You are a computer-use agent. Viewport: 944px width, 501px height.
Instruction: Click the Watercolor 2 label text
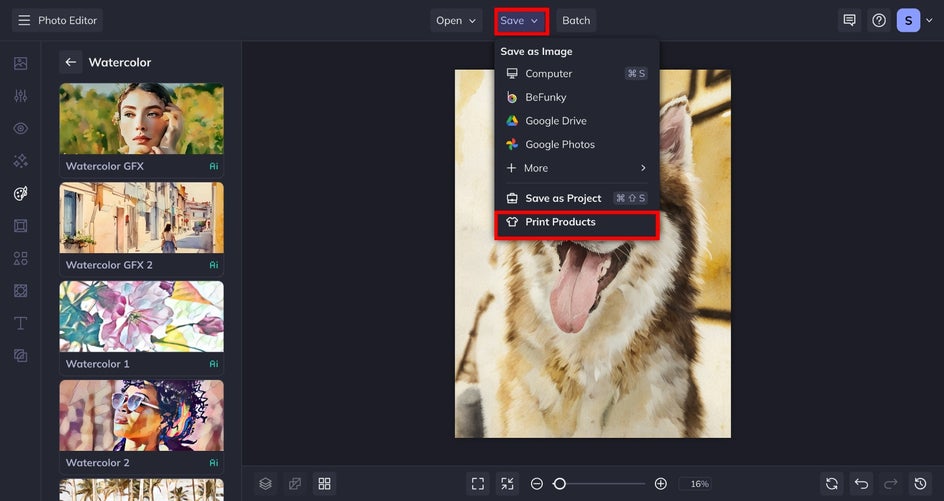(x=98, y=462)
